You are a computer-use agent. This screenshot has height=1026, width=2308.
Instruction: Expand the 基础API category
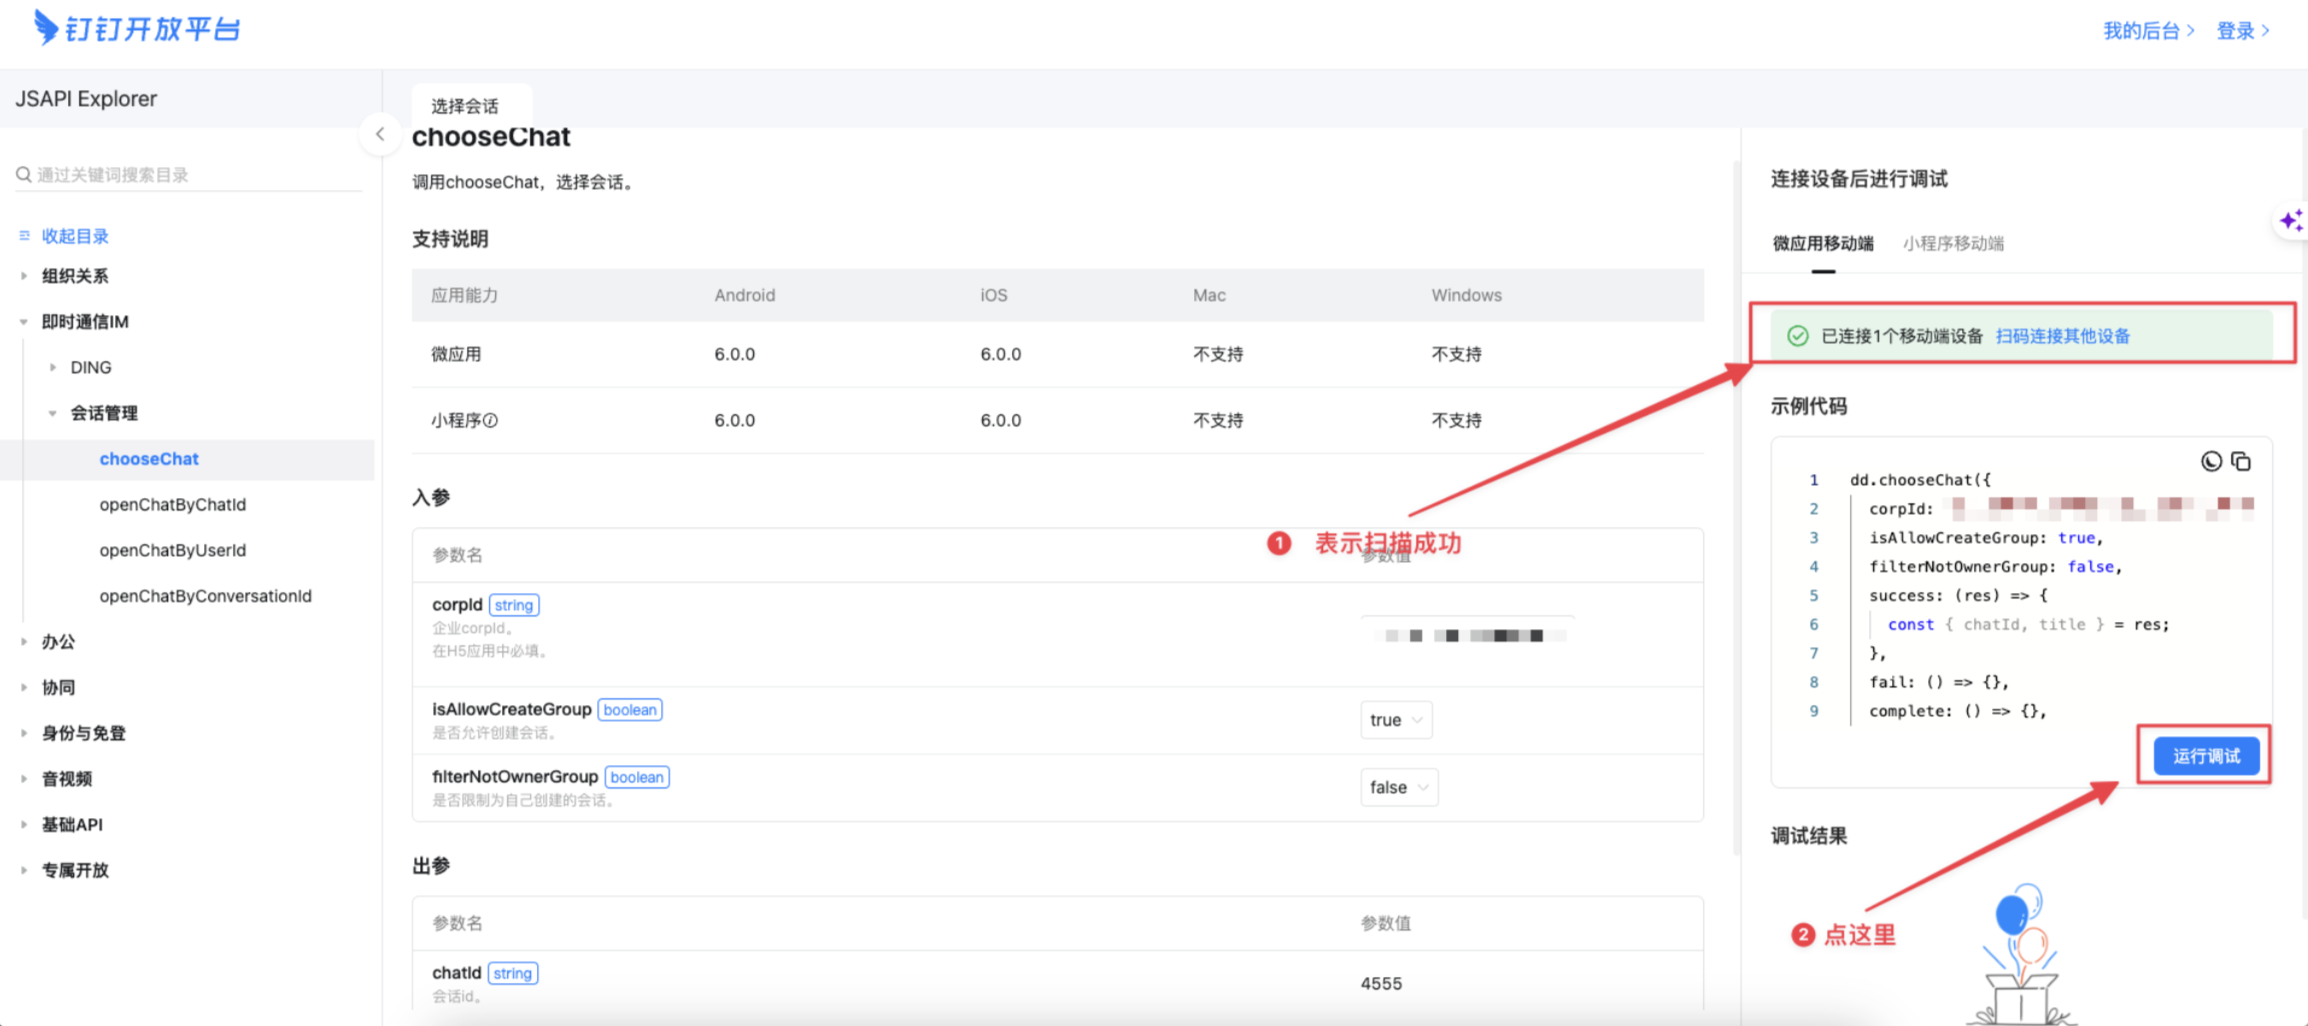pyautogui.click(x=24, y=825)
